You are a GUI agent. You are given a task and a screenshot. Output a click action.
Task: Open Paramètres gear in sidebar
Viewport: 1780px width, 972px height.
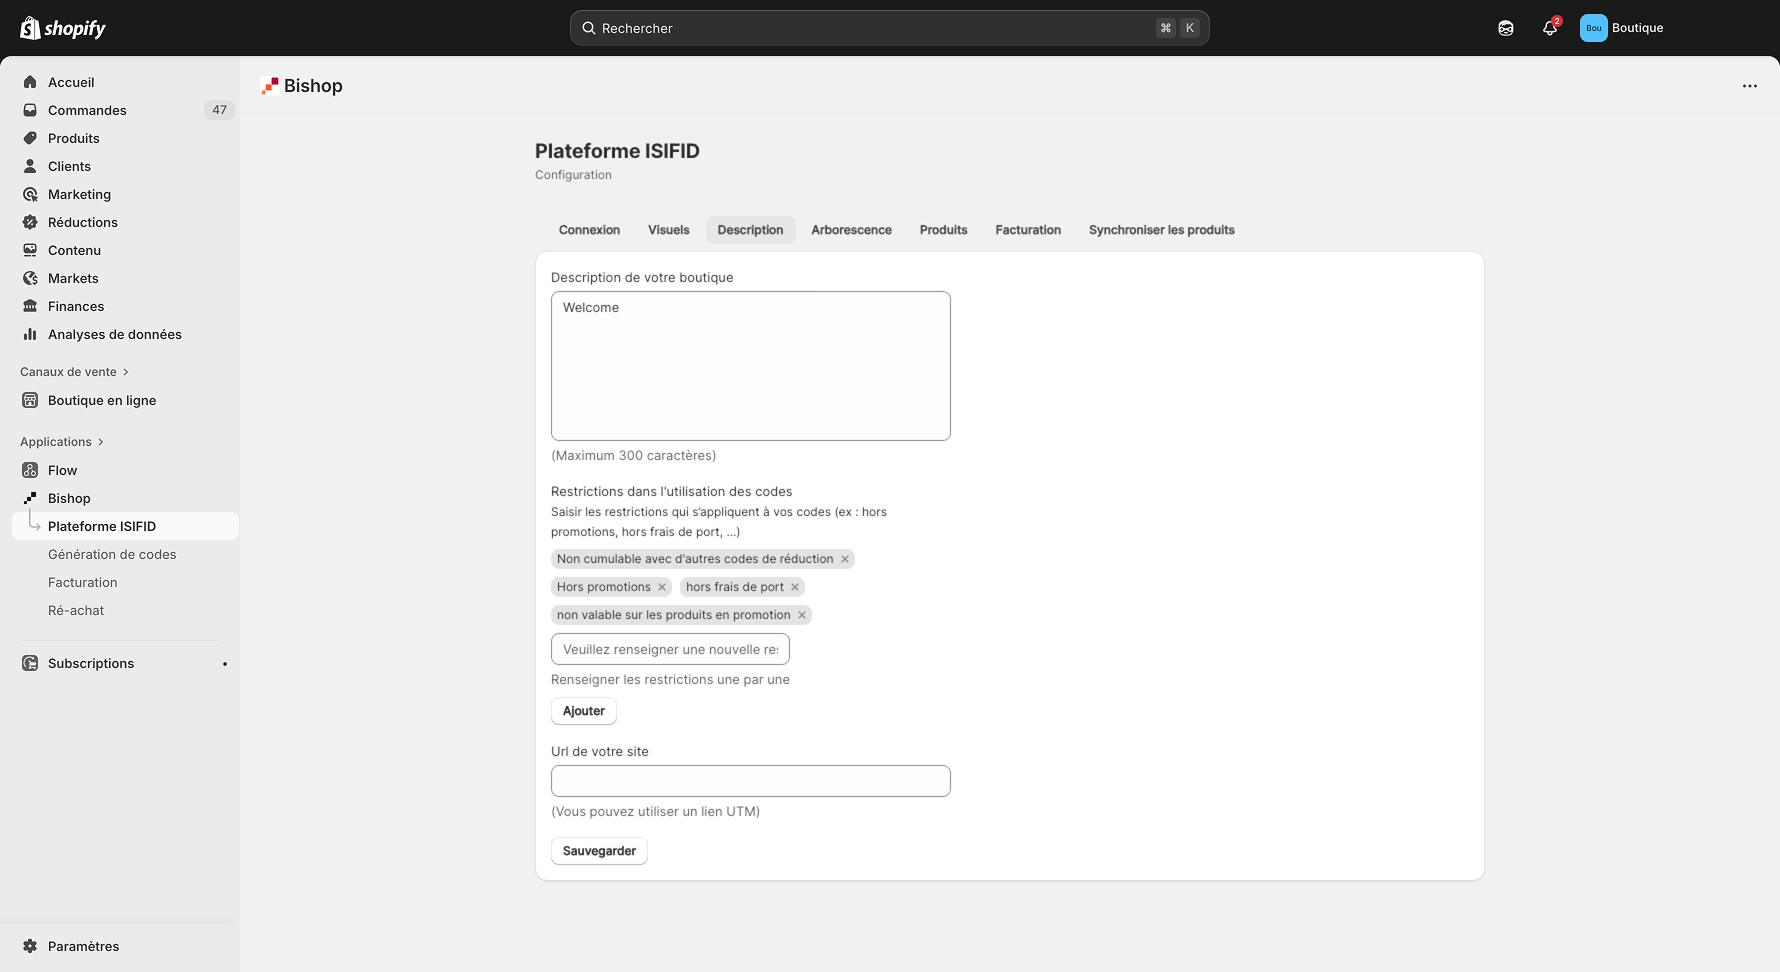coord(30,946)
